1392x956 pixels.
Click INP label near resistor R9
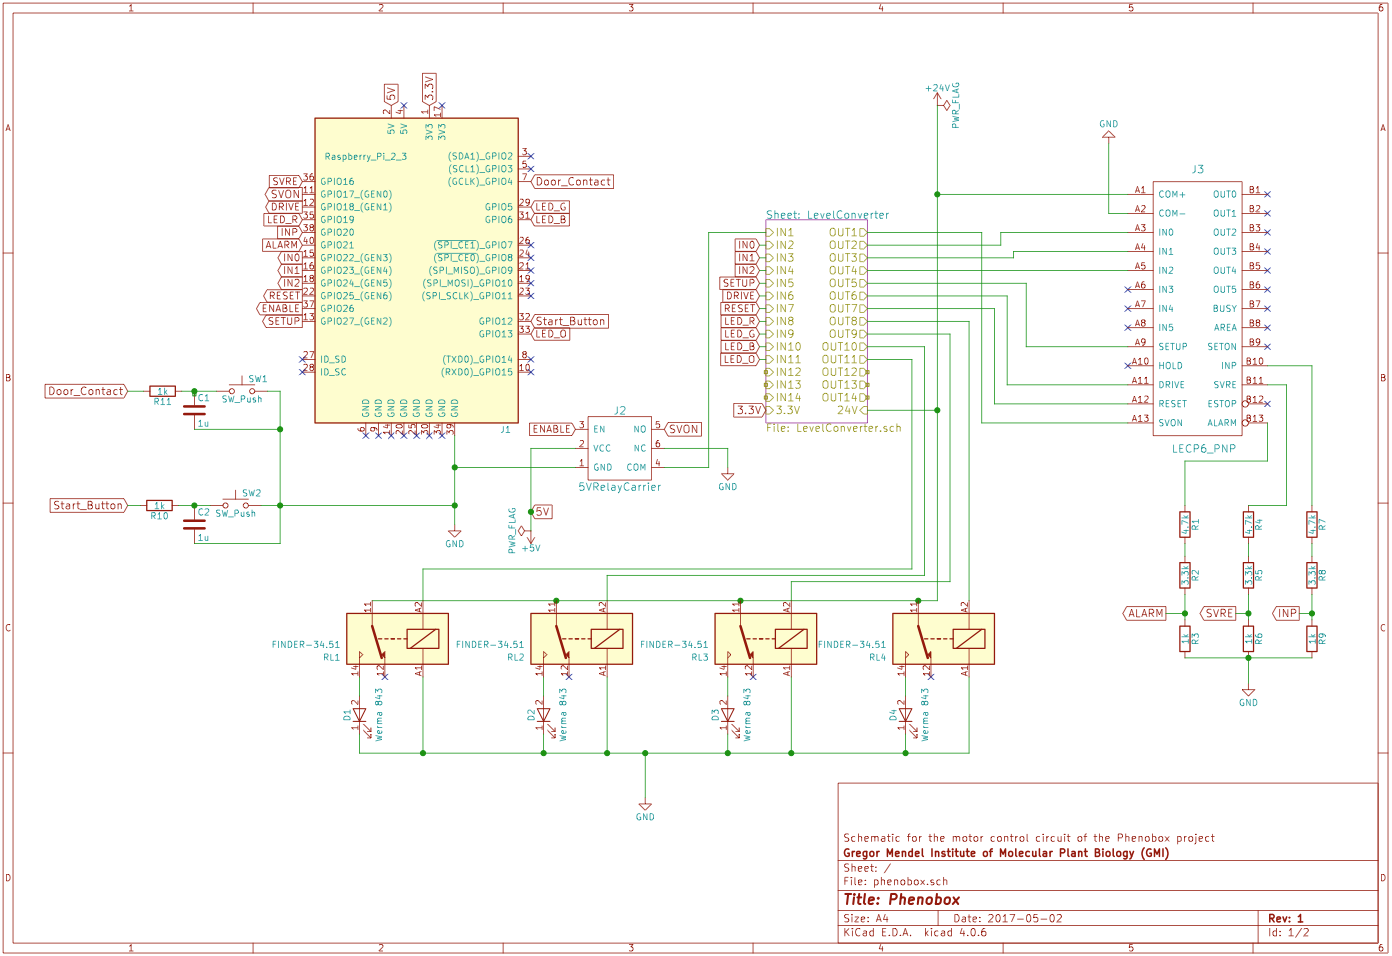(1287, 613)
